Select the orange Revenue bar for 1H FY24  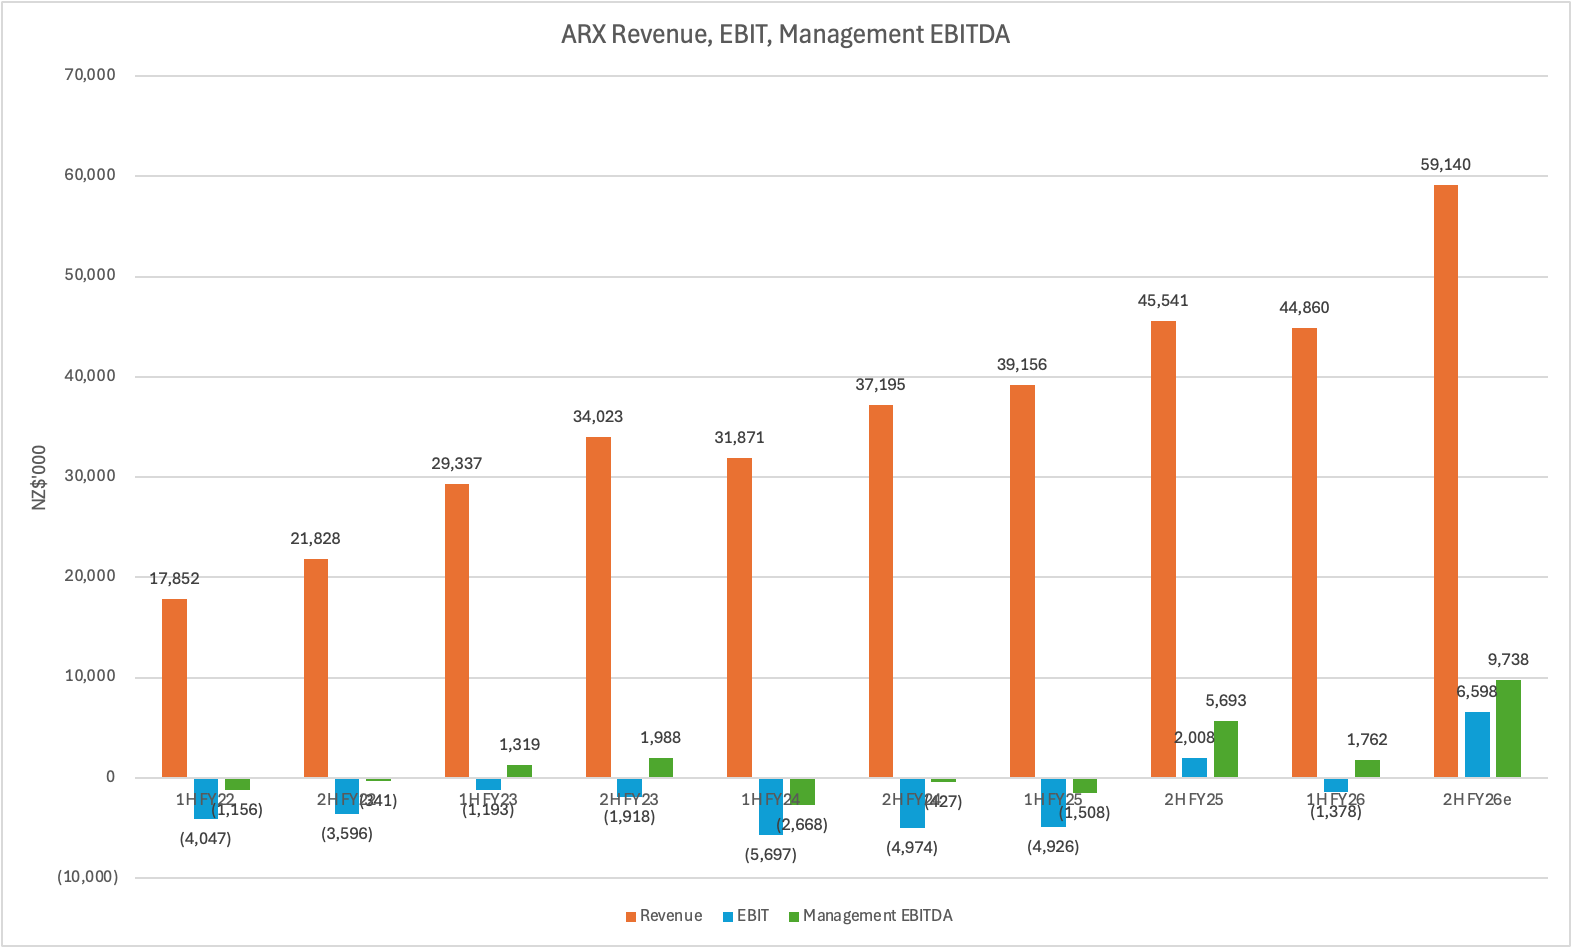[x=739, y=618]
